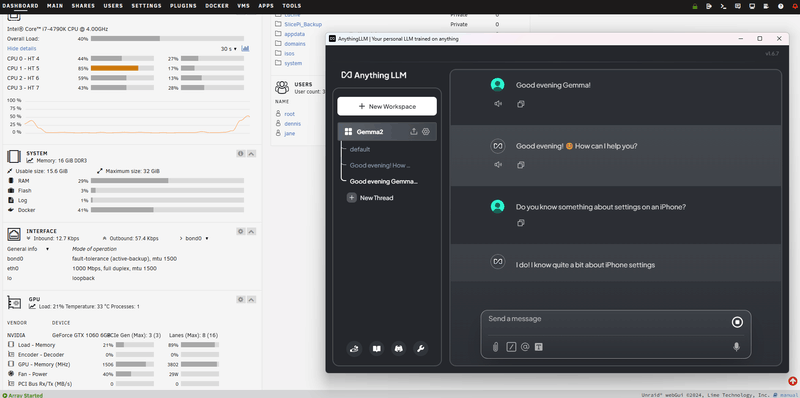The image size is (800, 398).
Task: Toggle the microphone in the message box
Action: coord(736,347)
